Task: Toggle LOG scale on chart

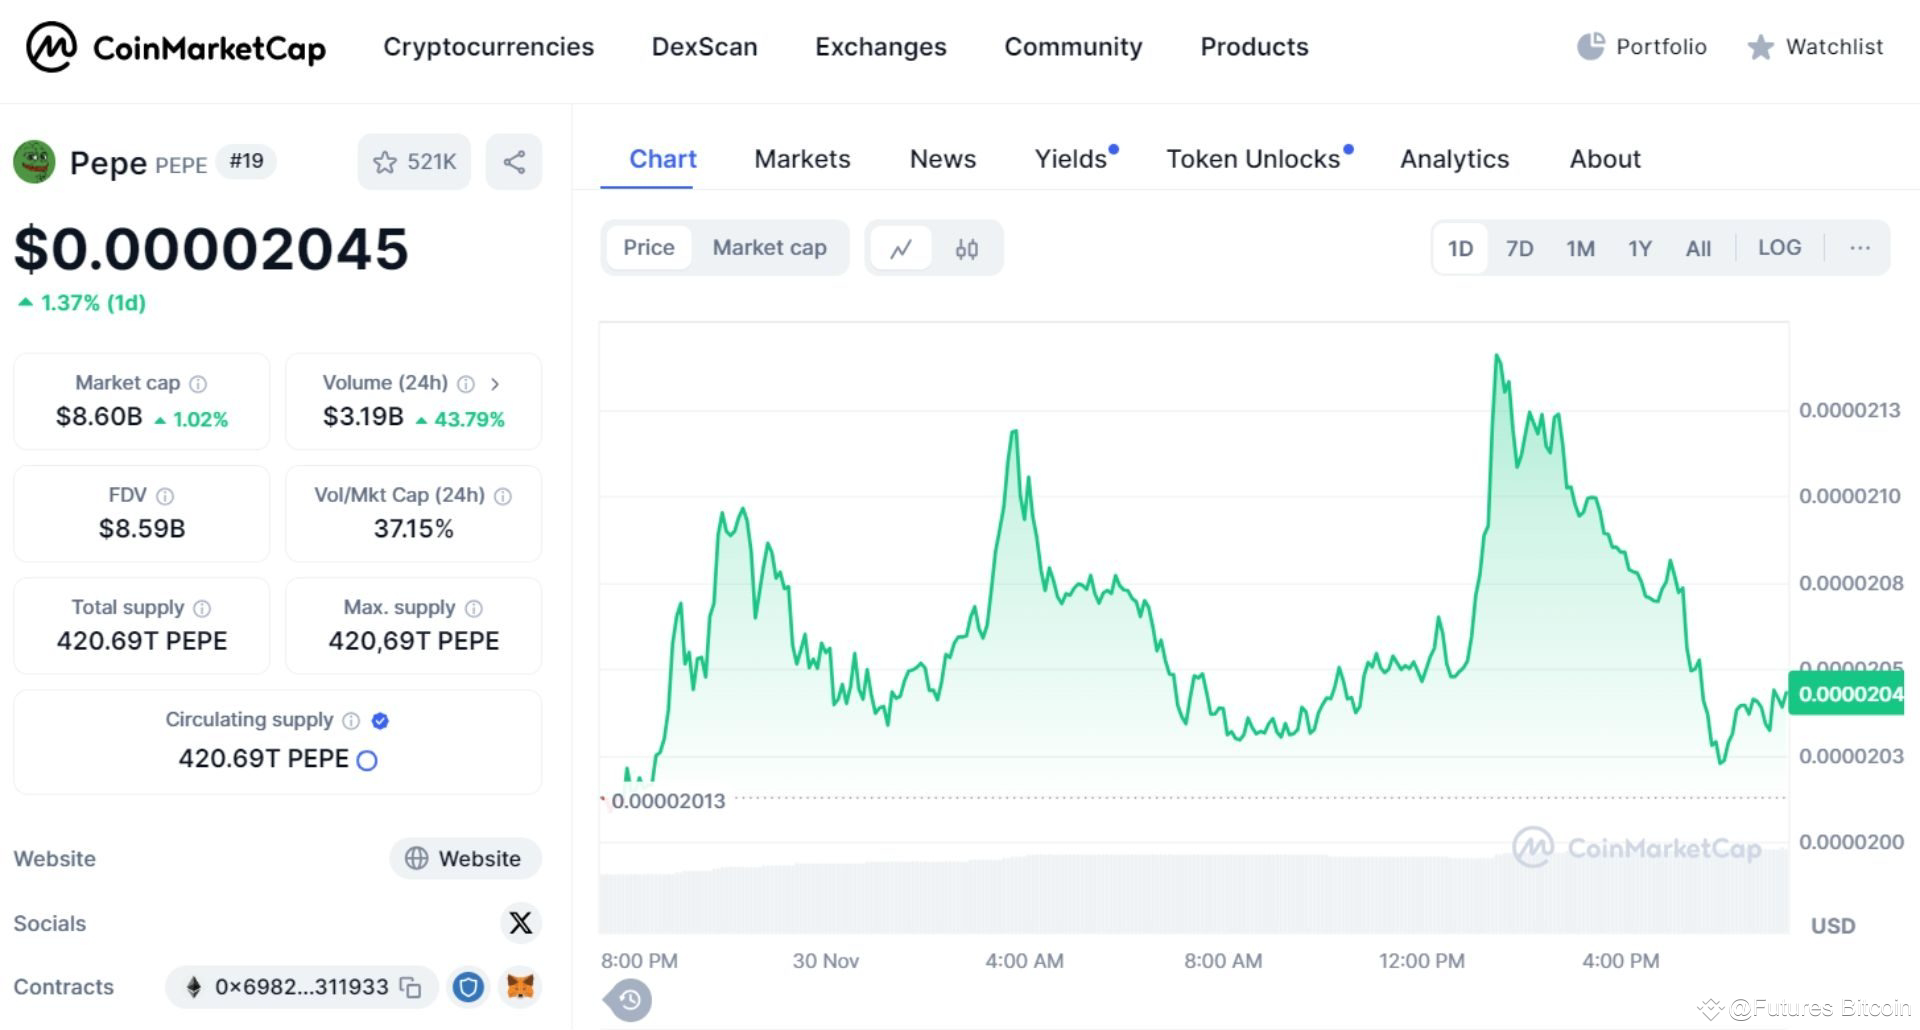Action: (1780, 248)
